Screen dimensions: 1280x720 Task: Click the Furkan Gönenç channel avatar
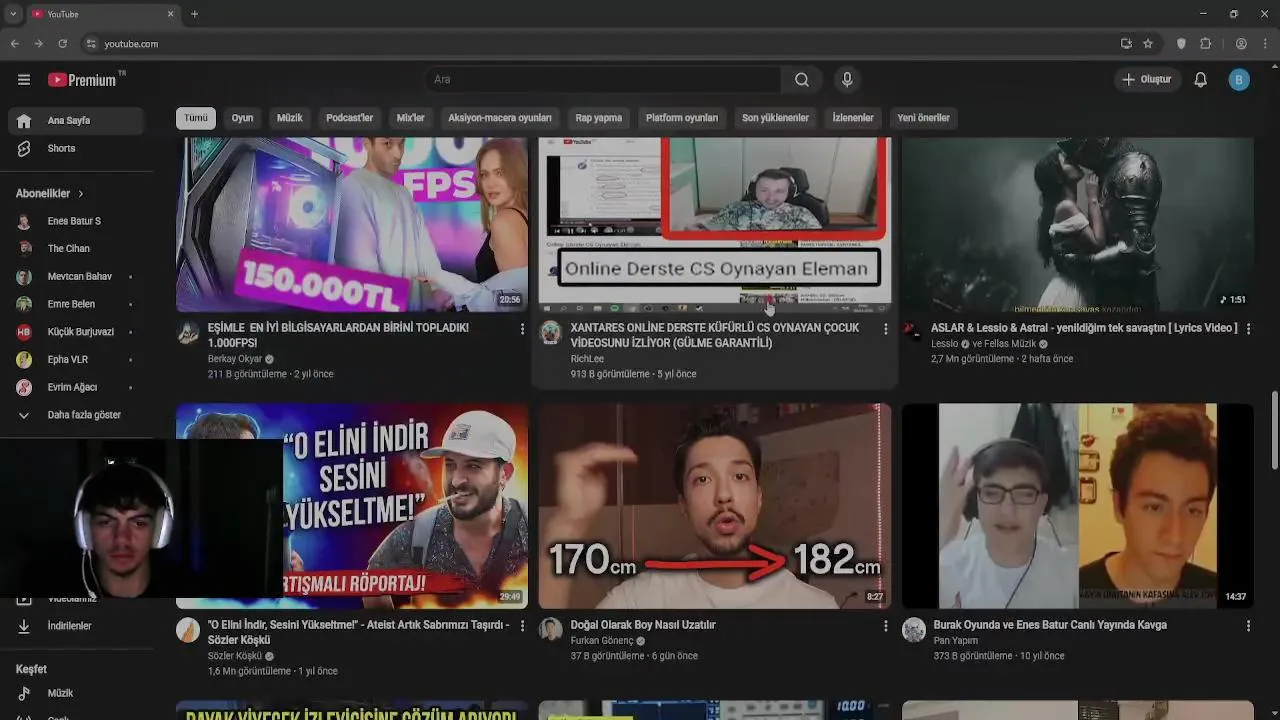(x=551, y=629)
